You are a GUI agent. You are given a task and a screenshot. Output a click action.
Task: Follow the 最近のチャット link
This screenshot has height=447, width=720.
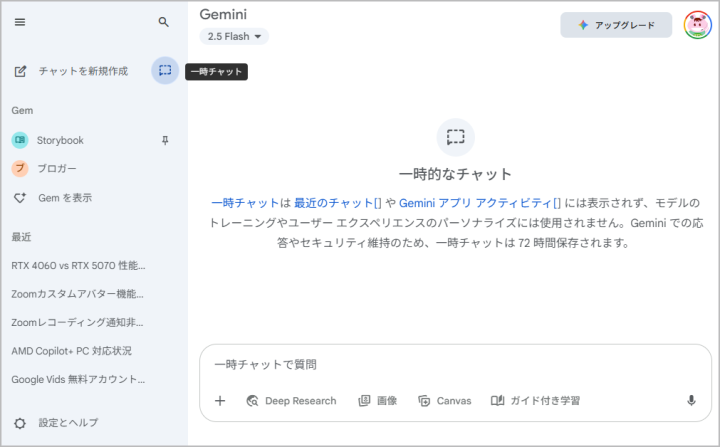[338, 203]
